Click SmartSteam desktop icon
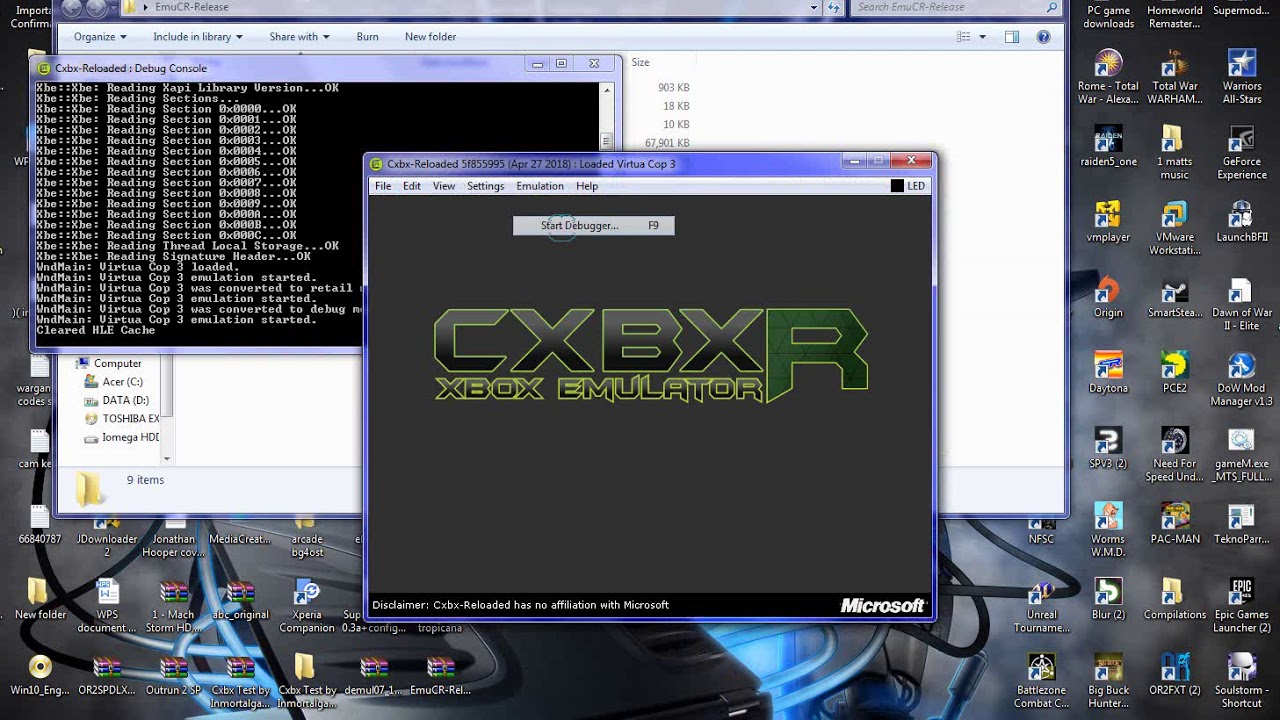The image size is (1280, 720). tap(1175, 297)
